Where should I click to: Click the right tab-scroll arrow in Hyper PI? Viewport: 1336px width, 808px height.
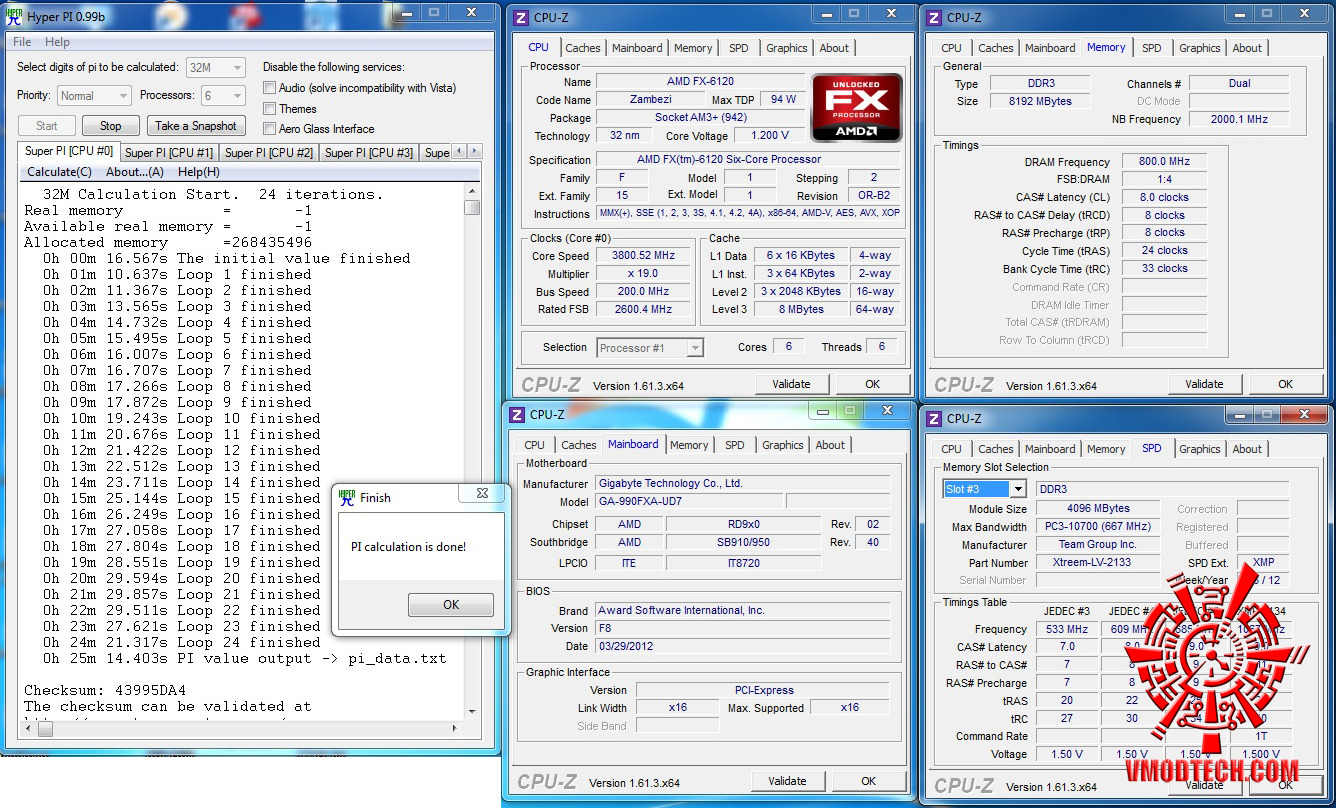click(x=474, y=152)
